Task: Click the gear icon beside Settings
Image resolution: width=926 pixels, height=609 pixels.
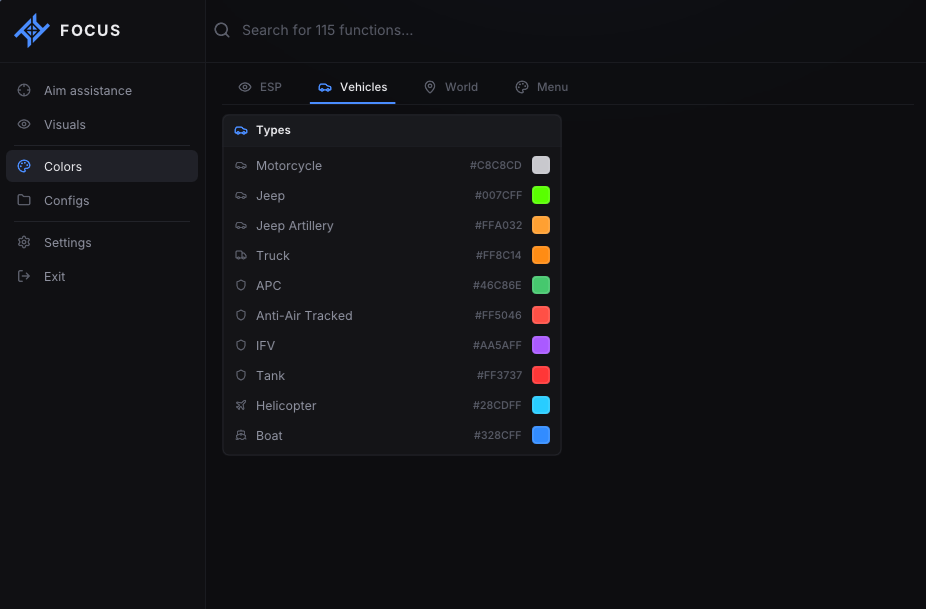Action: 24,242
